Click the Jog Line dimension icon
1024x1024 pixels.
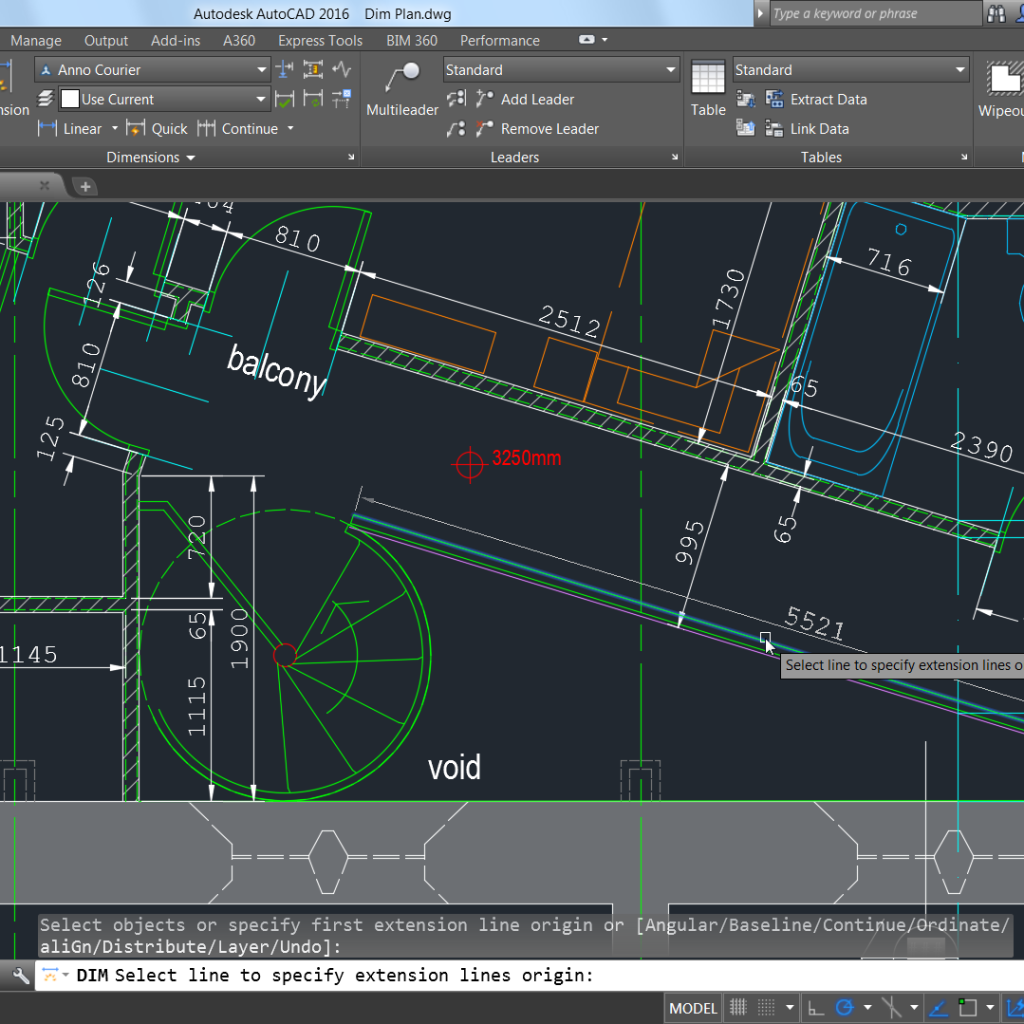(342, 69)
